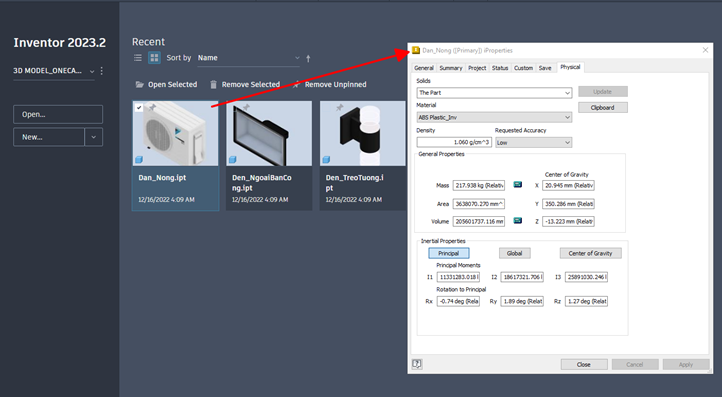Switch Recent files to grid view
This screenshot has width=722, height=397.
(154, 58)
